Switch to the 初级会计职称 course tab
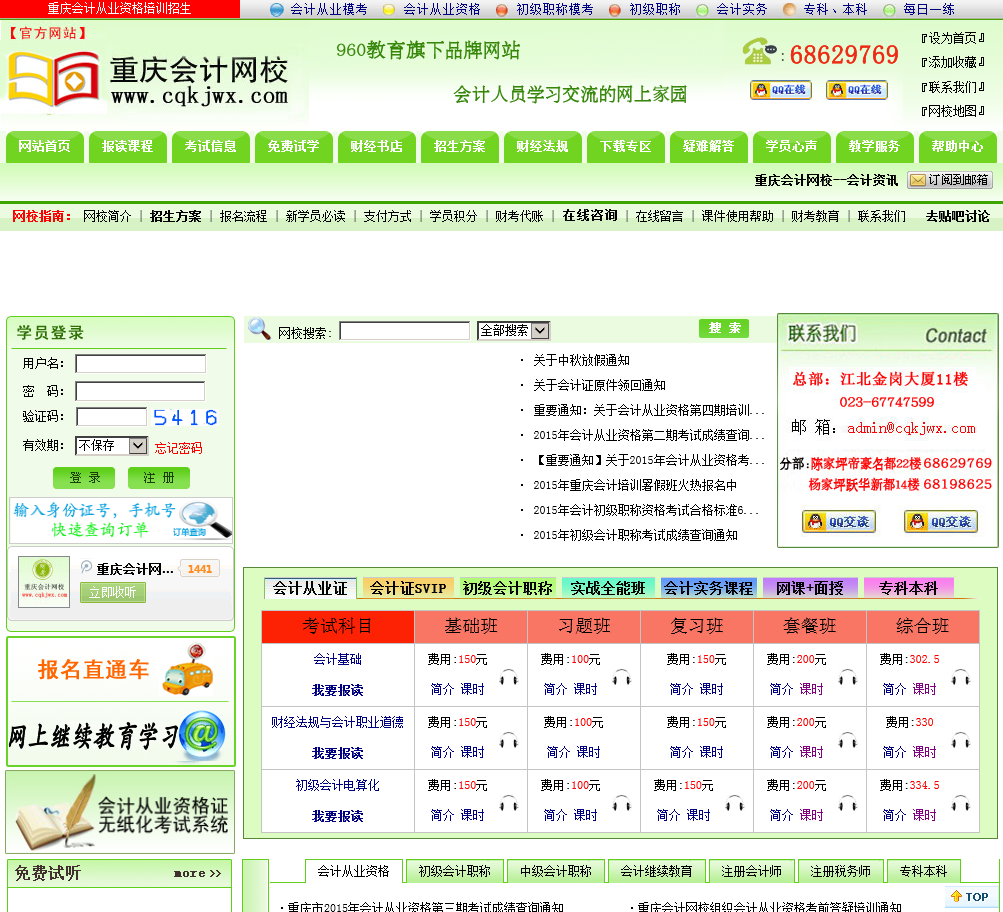Viewport: 1003px width, 912px height. (507, 588)
